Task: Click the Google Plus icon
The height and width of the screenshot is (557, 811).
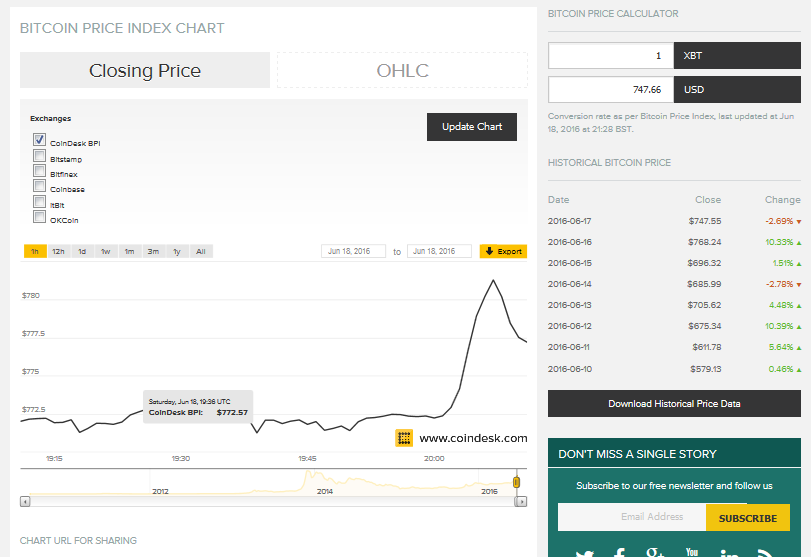Action: click(655, 552)
